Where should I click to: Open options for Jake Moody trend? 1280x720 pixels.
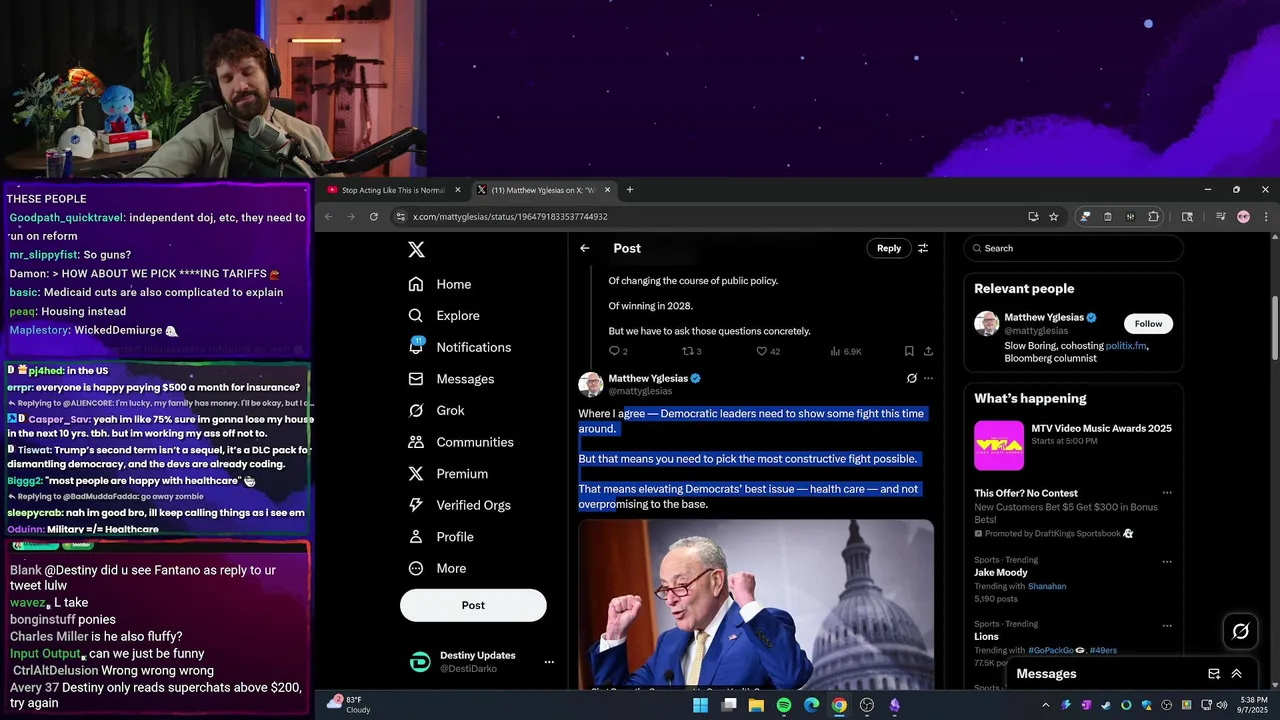click(x=1166, y=562)
